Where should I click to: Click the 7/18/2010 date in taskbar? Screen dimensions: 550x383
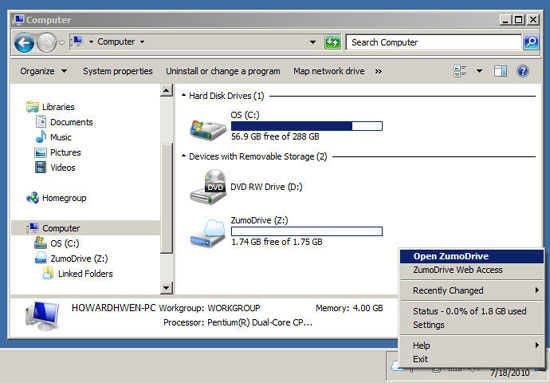tap(509, 373)
